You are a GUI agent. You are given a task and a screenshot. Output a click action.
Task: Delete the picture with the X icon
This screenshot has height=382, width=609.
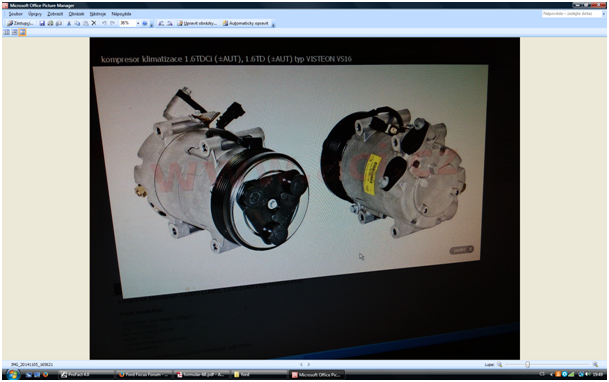[94, 23]
